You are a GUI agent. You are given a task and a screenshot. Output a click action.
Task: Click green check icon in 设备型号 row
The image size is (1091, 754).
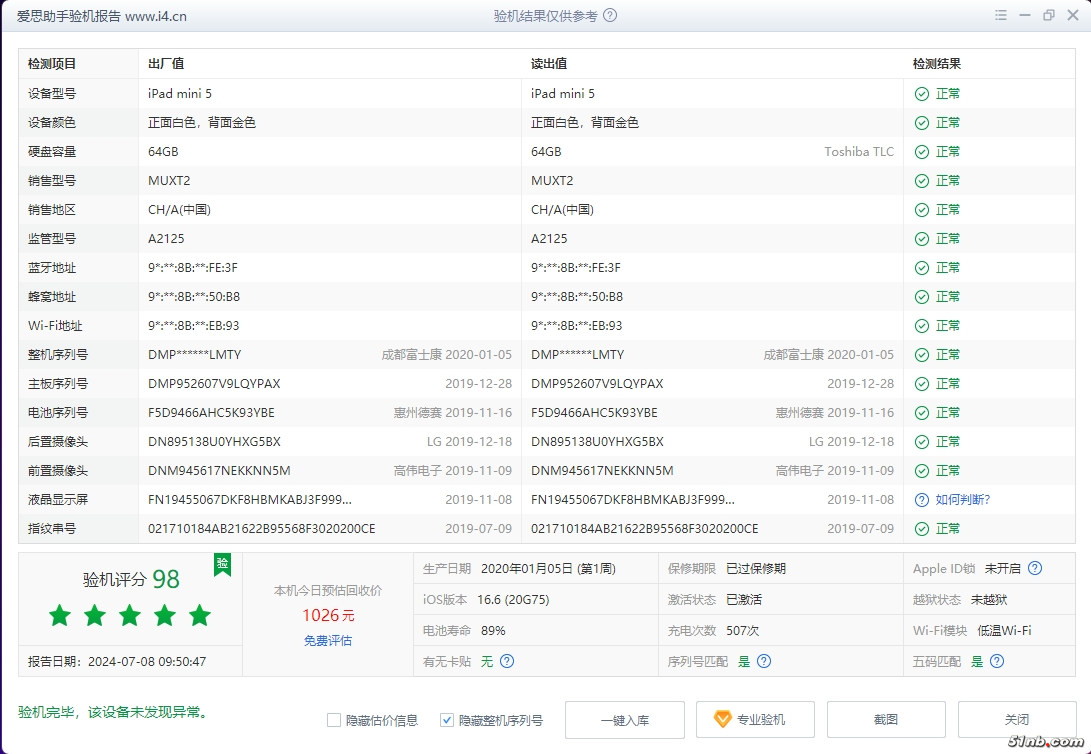pyautogui.click(x=922, y=93)
